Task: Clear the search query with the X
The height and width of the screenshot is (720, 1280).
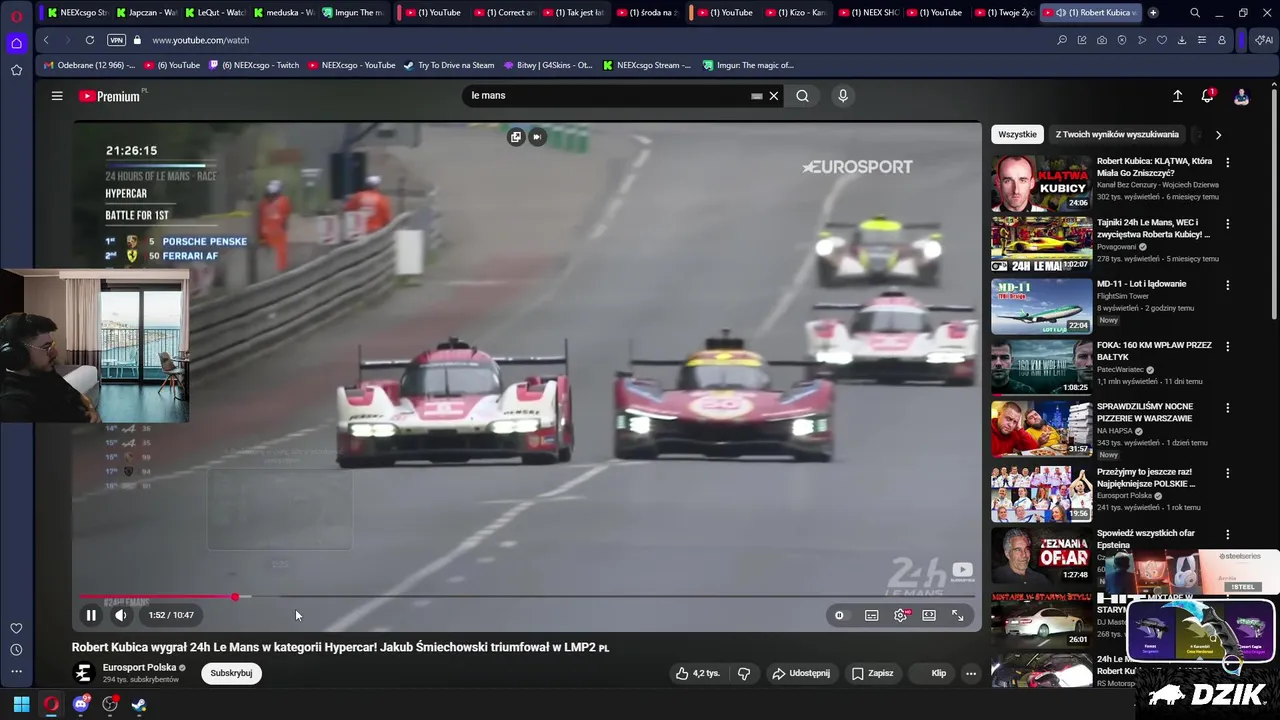Action: (774, 96)
